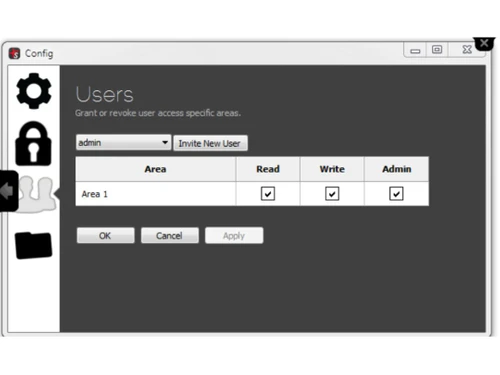The height and width of the screenshot is (375, 500).
Task: Expand the admin user dropdown
Action: [123, 142]
